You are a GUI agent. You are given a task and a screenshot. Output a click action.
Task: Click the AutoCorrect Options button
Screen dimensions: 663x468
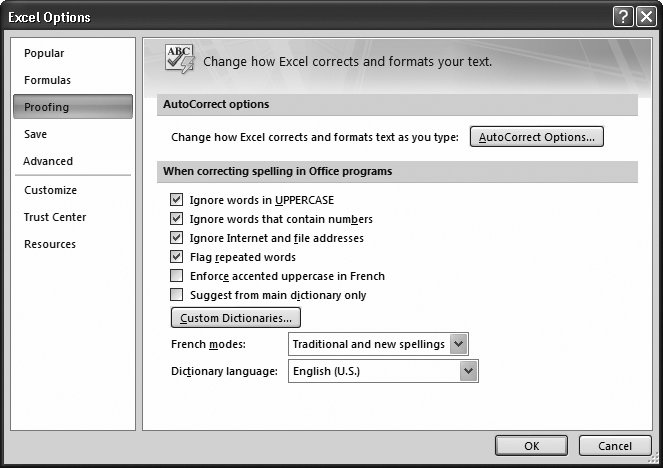[537, 137]
